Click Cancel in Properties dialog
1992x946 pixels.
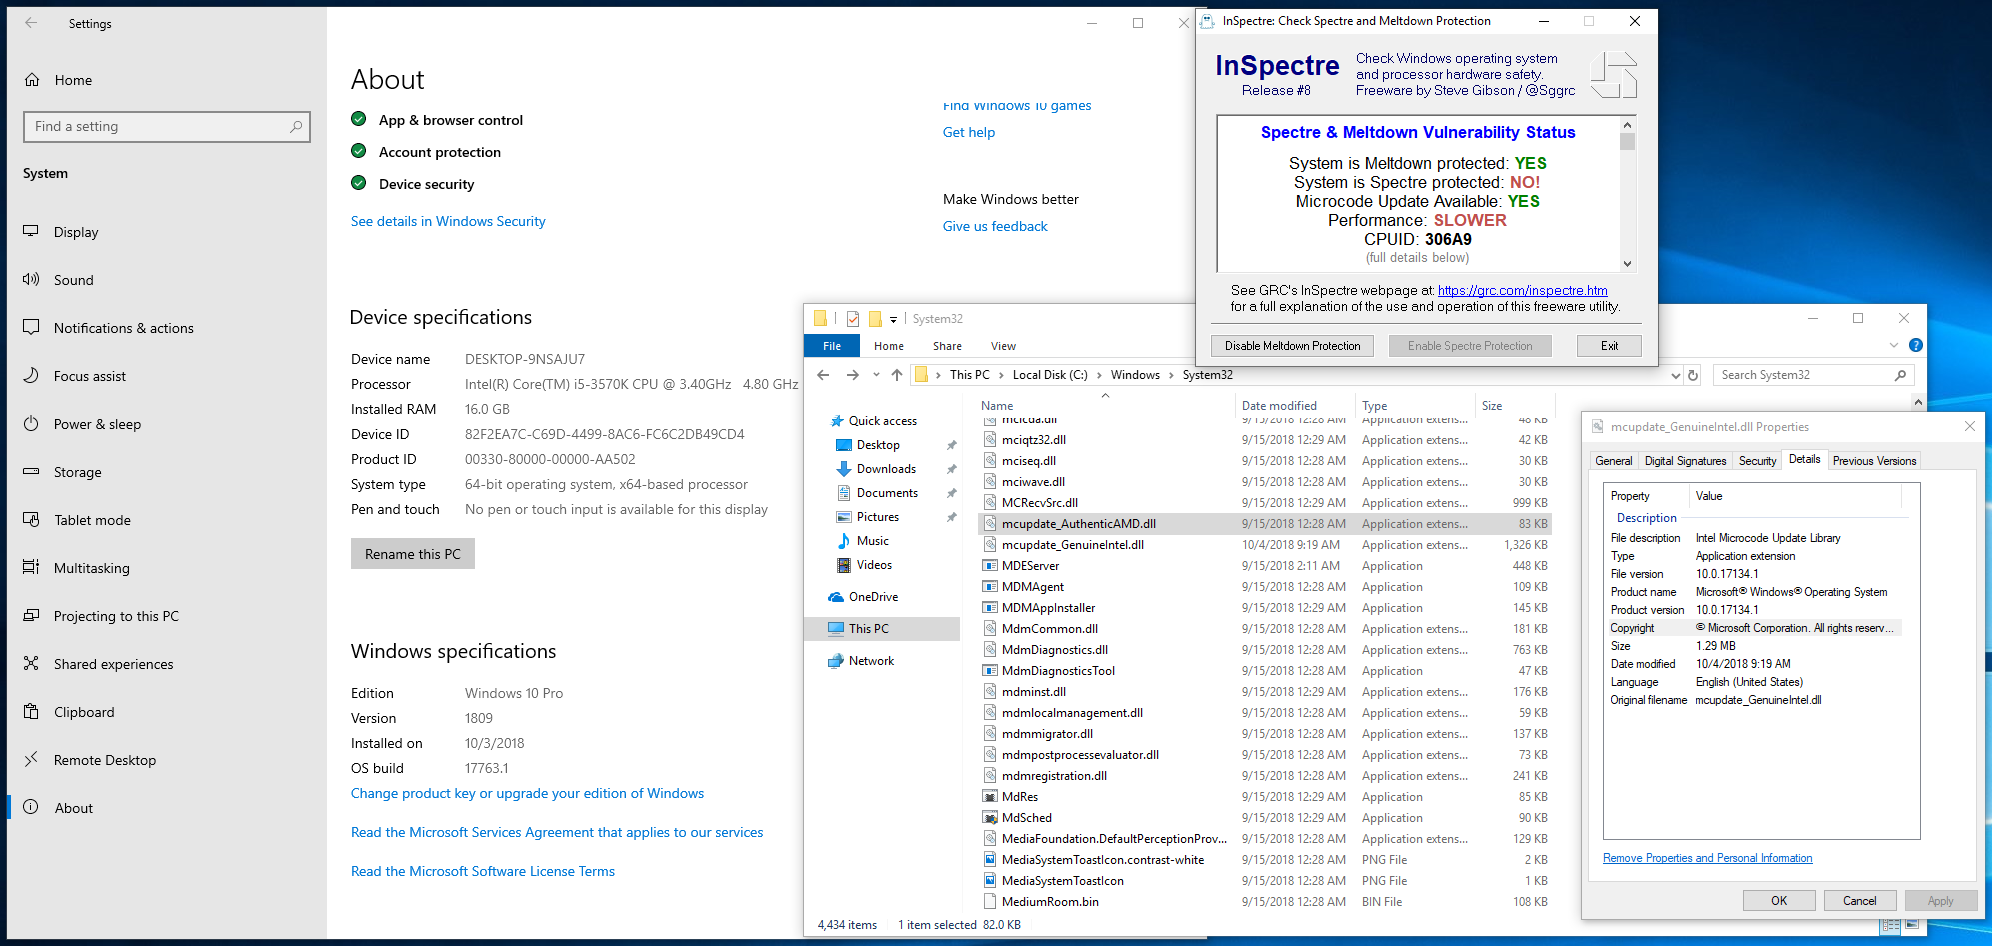(x=1859, y=901)
